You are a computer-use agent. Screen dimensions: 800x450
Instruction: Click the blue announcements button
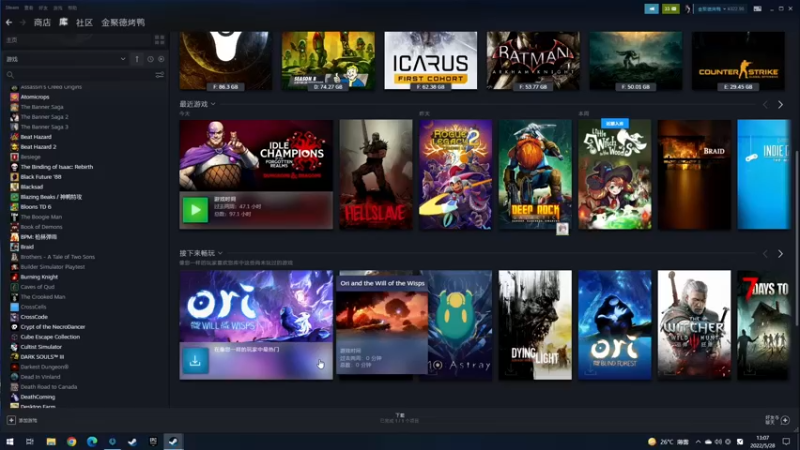coord(652,9)
